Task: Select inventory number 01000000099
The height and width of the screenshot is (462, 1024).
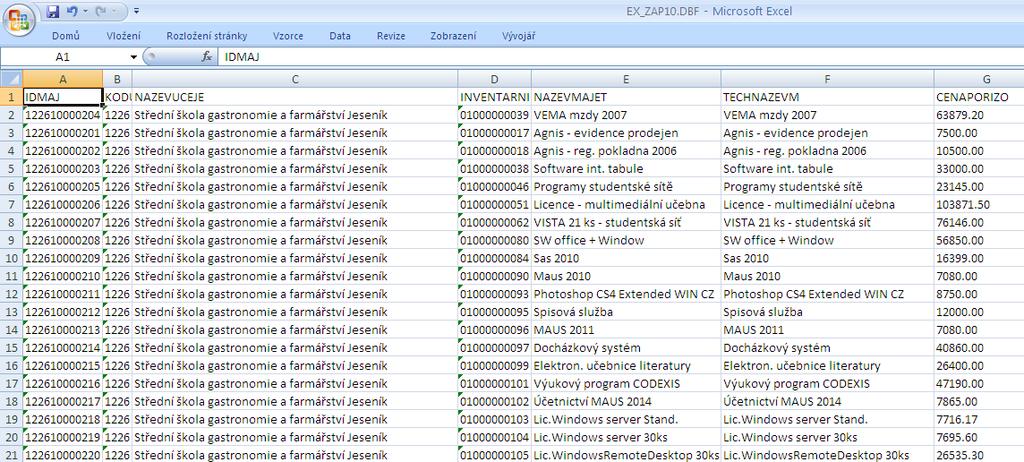Action: 494,366
